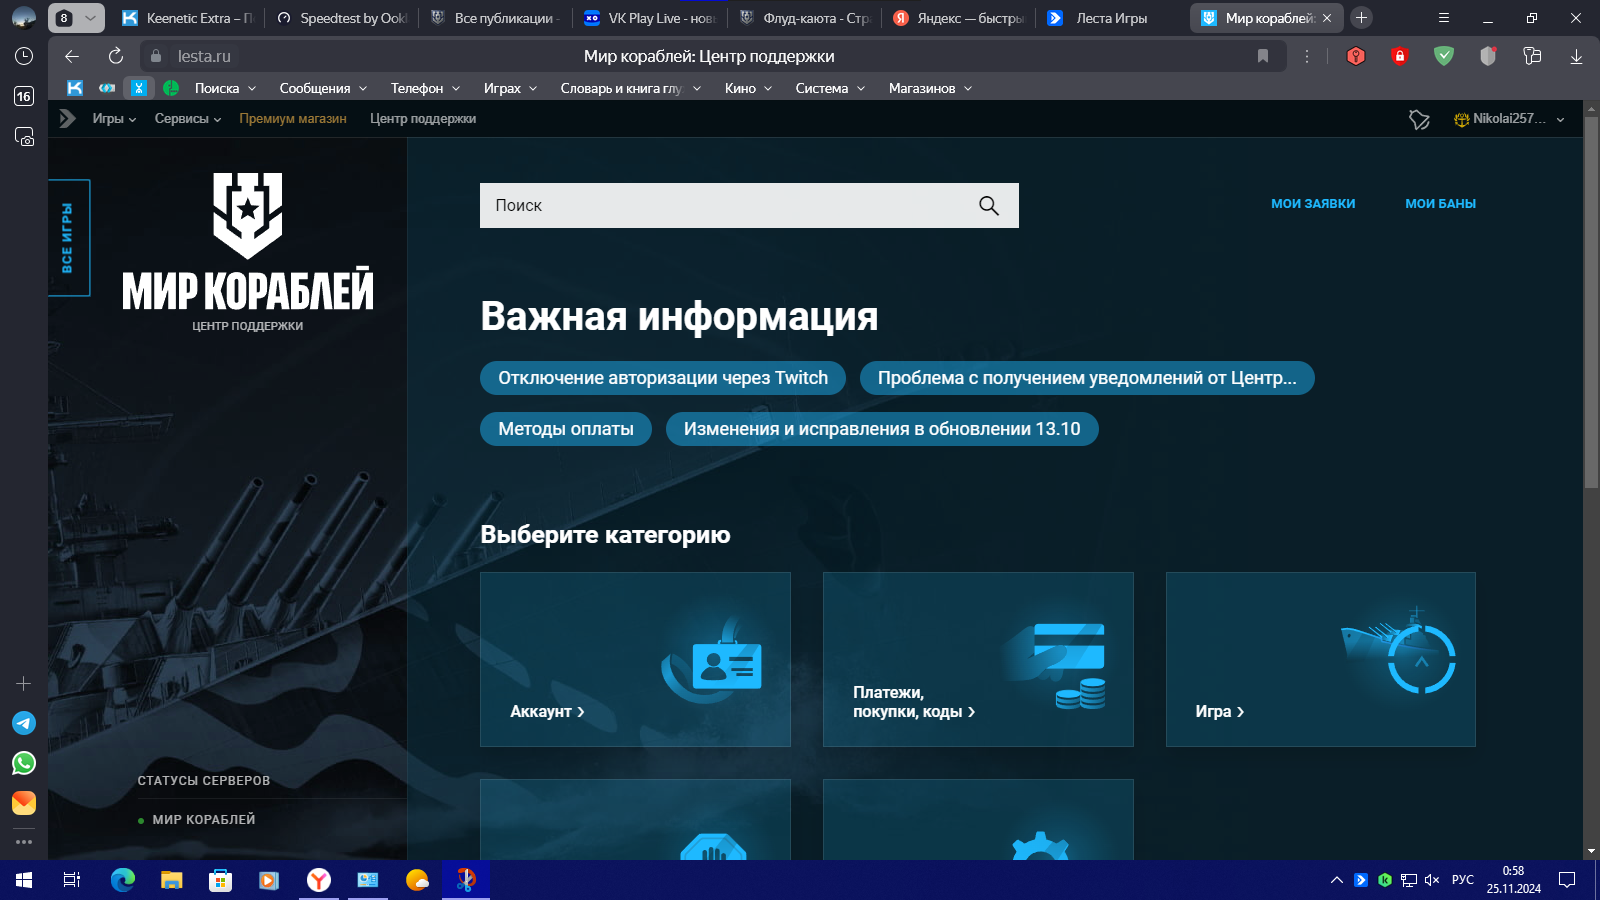The width and height of the screenshot is (1600, 900).
Task: Open the screenshot tool in browser sidebar
Action: click(24, 136)
